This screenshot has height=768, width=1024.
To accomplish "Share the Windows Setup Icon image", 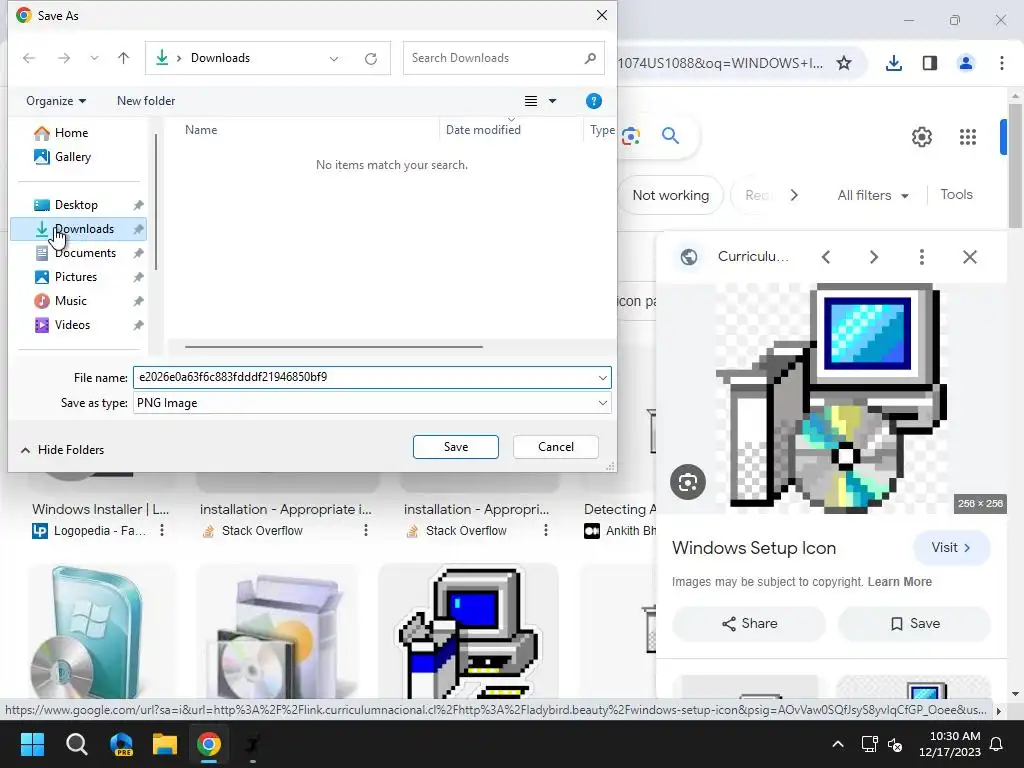I will pos(749,624).
